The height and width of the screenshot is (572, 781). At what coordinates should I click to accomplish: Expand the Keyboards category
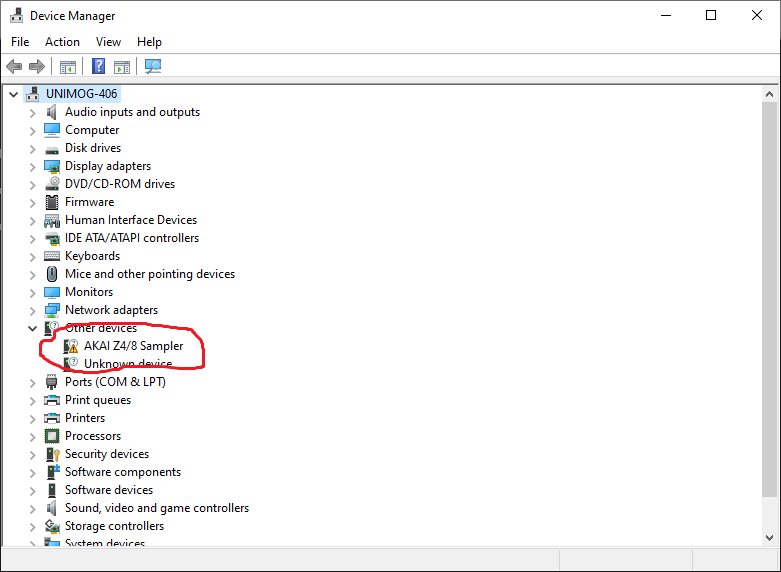tap(32, 257)
